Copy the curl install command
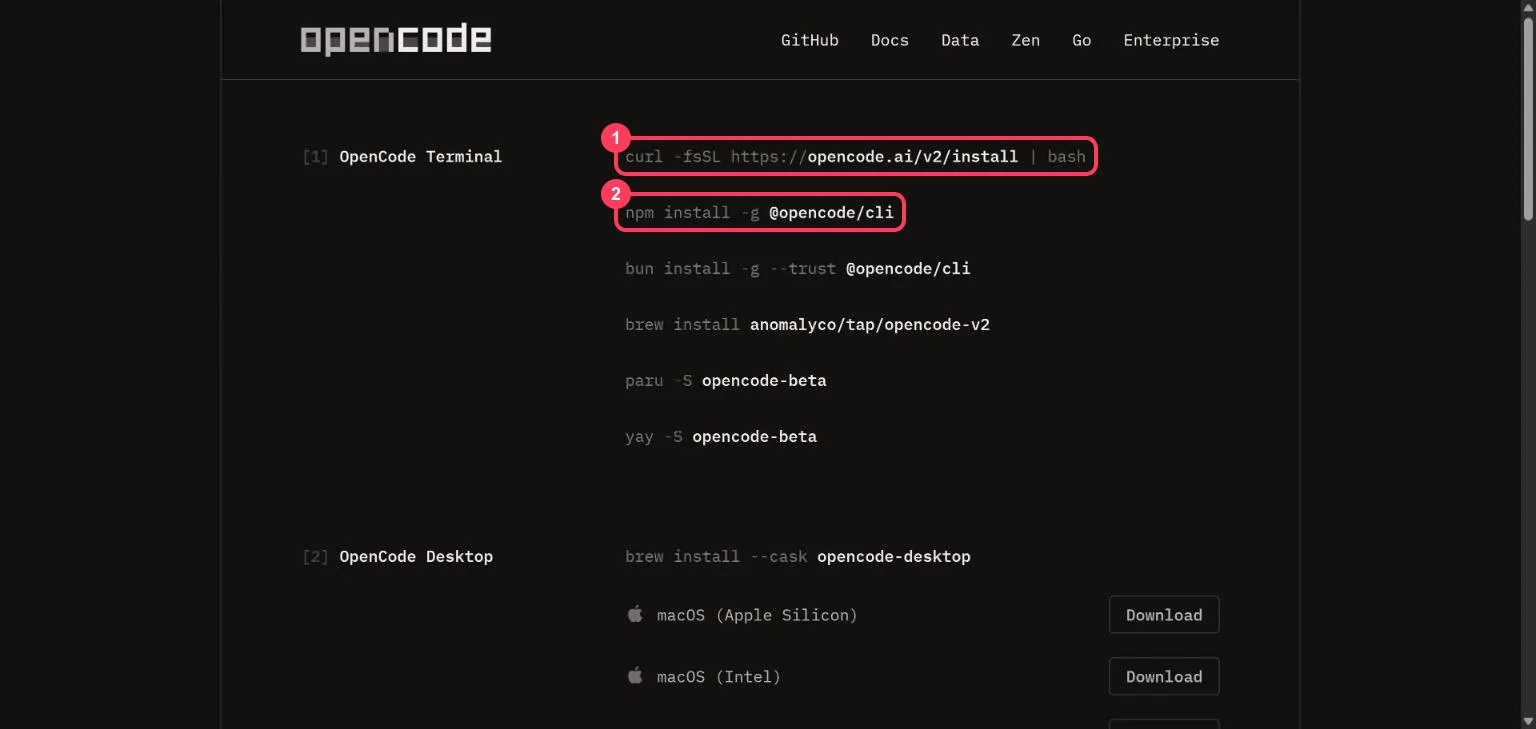This screenshot has width=1536, height=729. tap(855, 156)
